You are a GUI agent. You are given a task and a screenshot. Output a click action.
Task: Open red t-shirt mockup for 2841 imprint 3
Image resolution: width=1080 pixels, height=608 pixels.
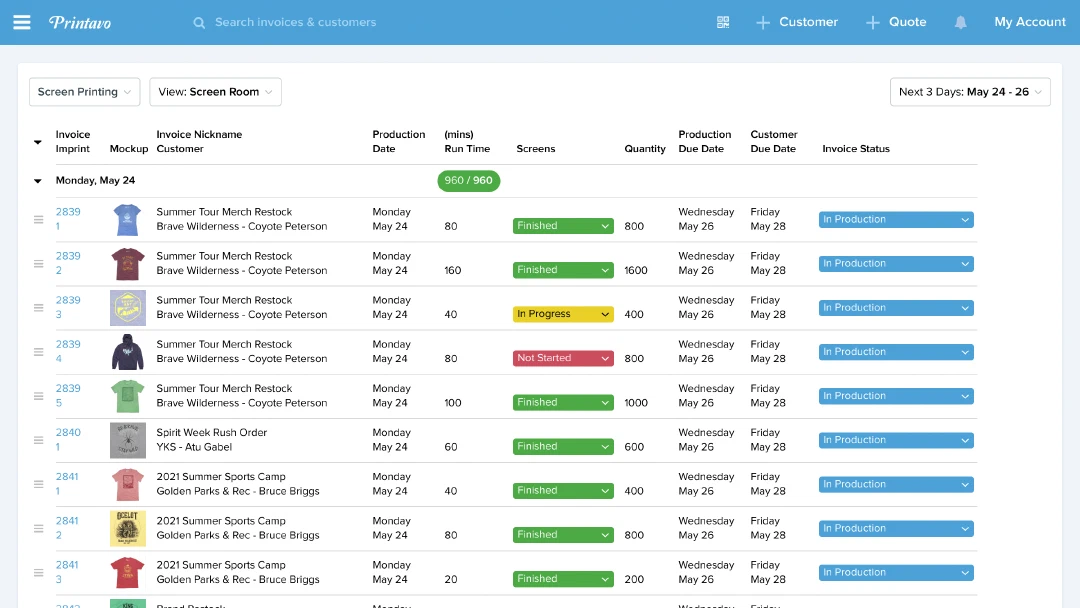click(x=127, y=572)
